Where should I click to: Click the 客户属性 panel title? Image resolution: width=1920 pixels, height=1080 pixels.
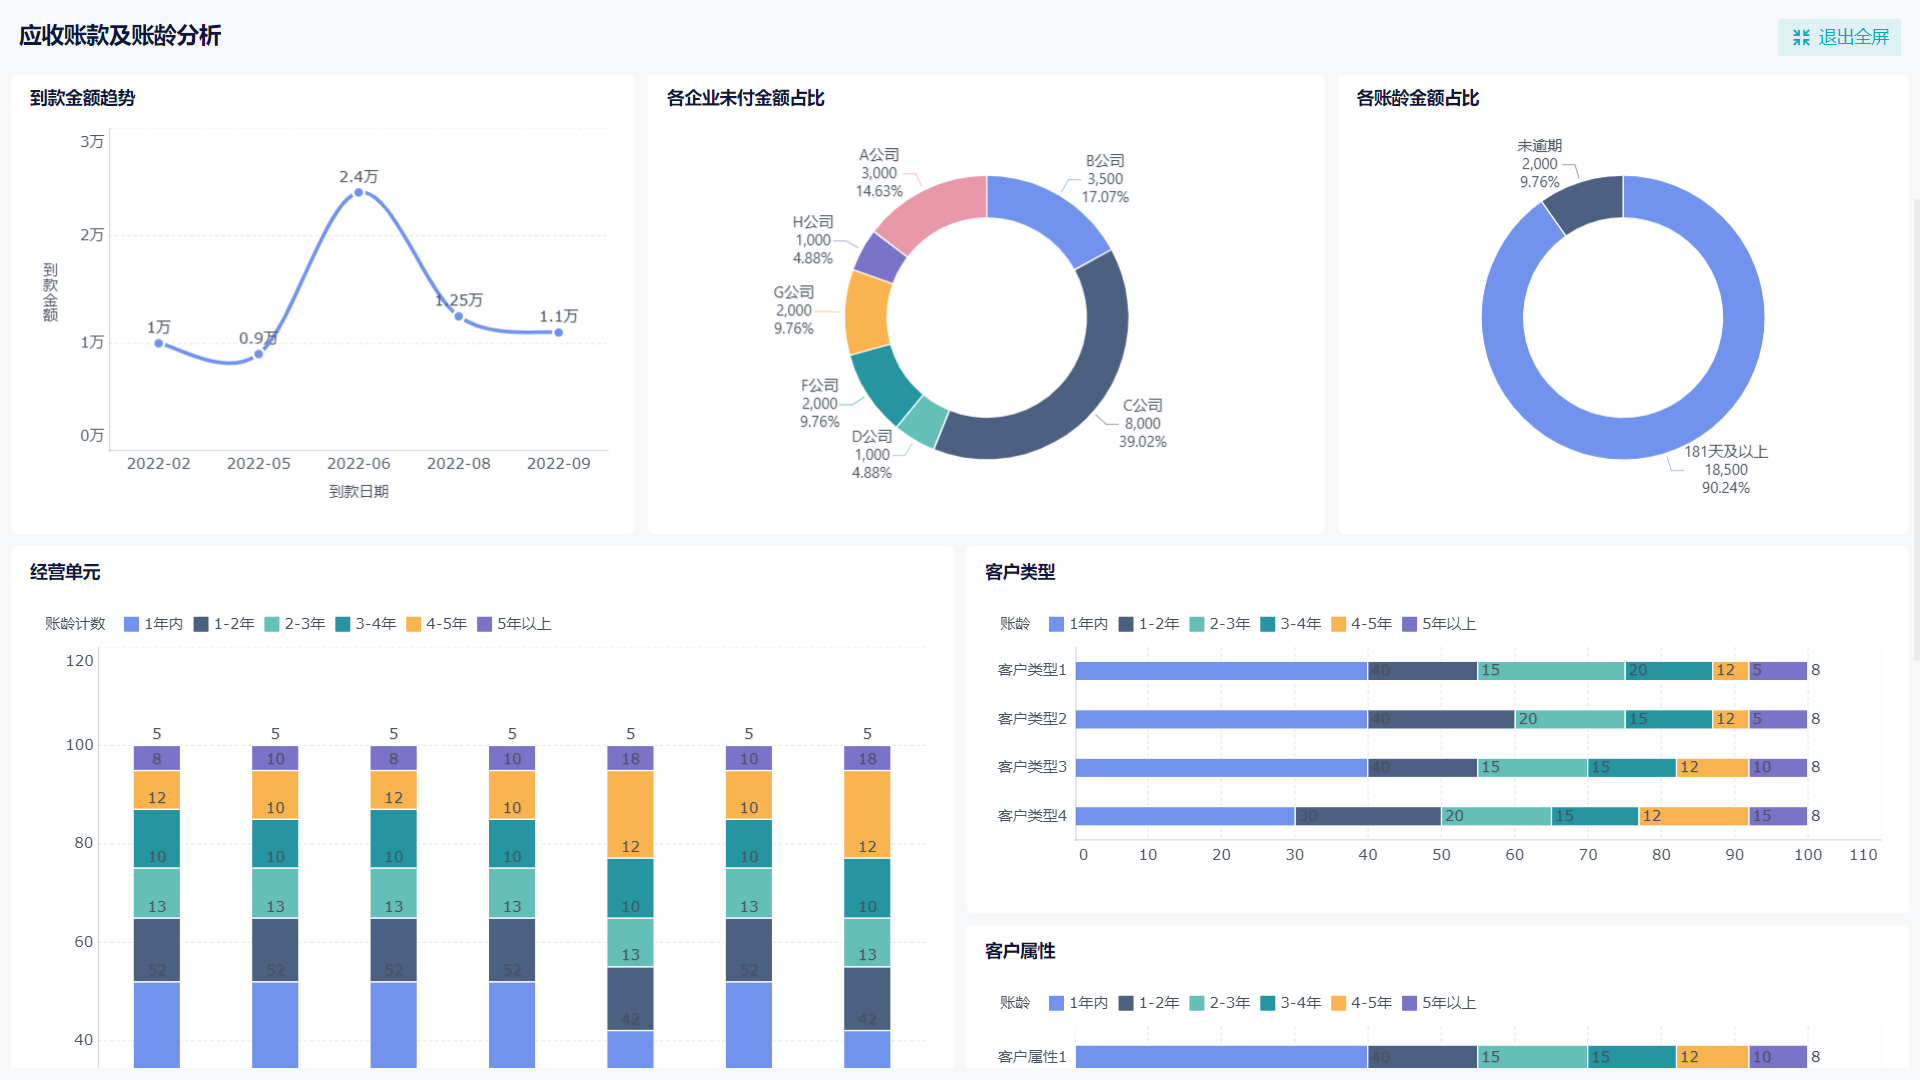point(1020,951)
